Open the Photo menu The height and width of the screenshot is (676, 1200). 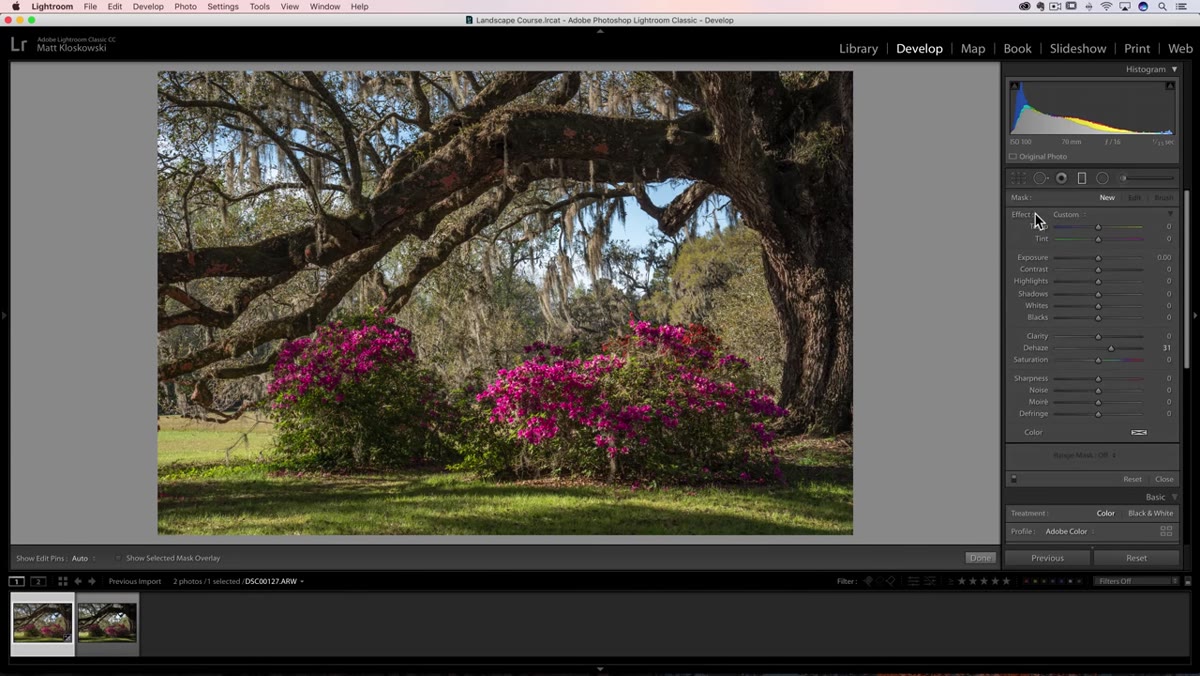[x=185, y=6]
